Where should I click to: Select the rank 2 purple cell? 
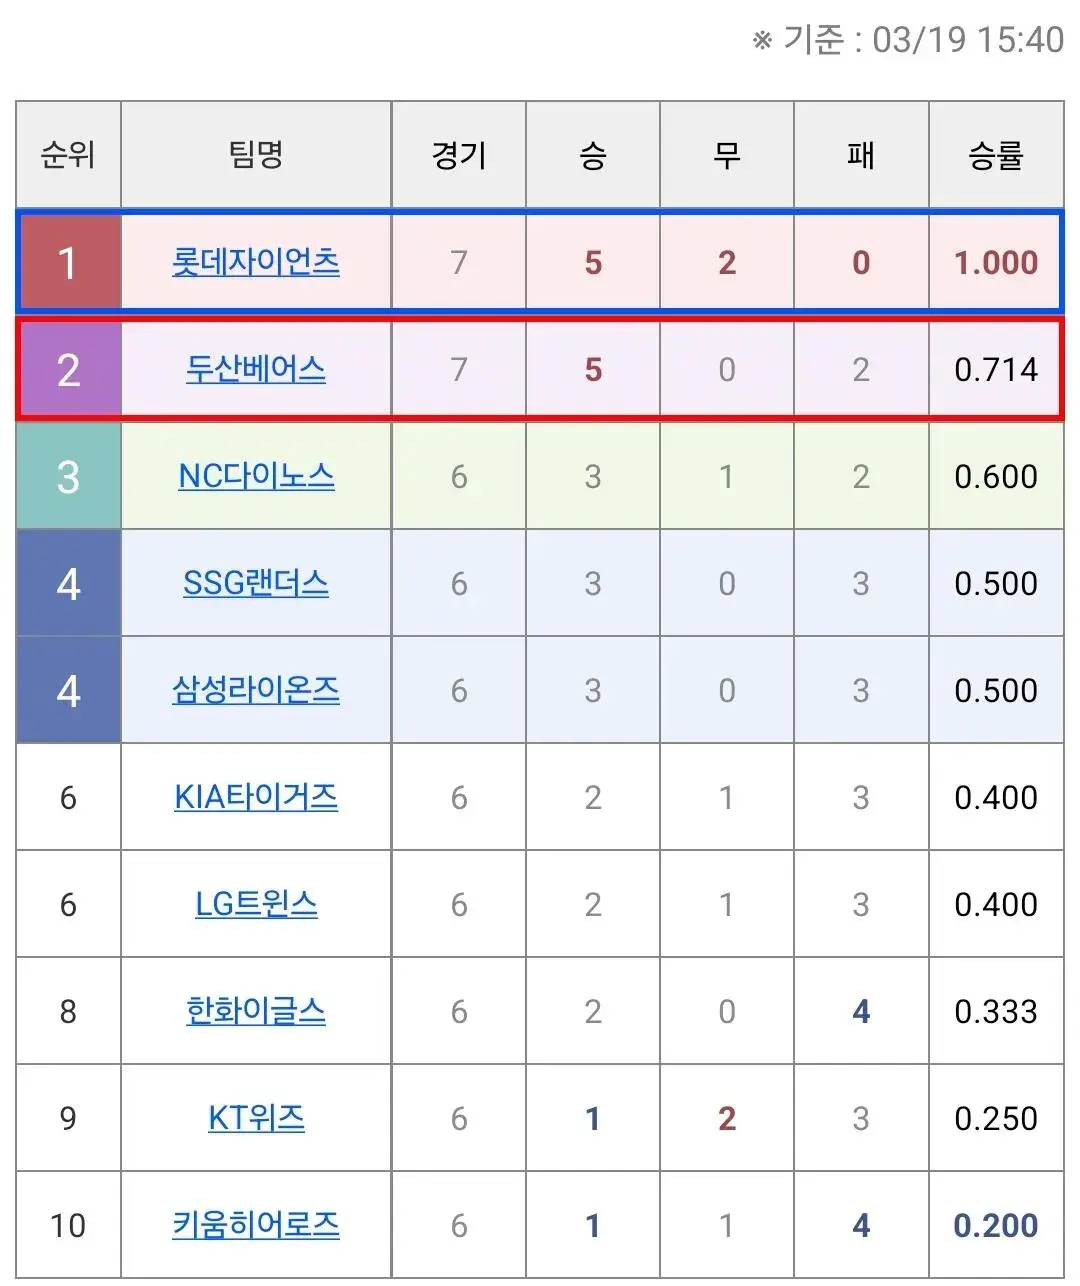[x=67, y=370]
